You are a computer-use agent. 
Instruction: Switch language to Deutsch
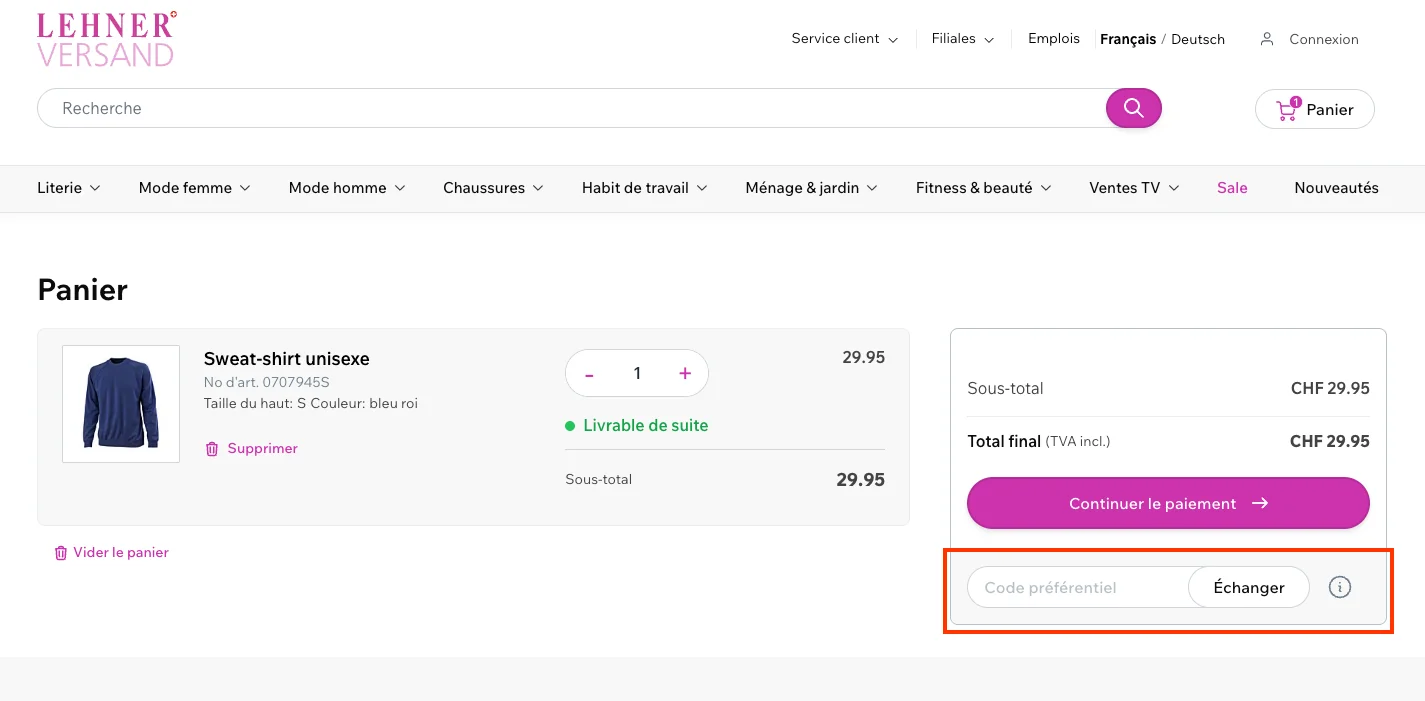click(x=1197, y=39)
